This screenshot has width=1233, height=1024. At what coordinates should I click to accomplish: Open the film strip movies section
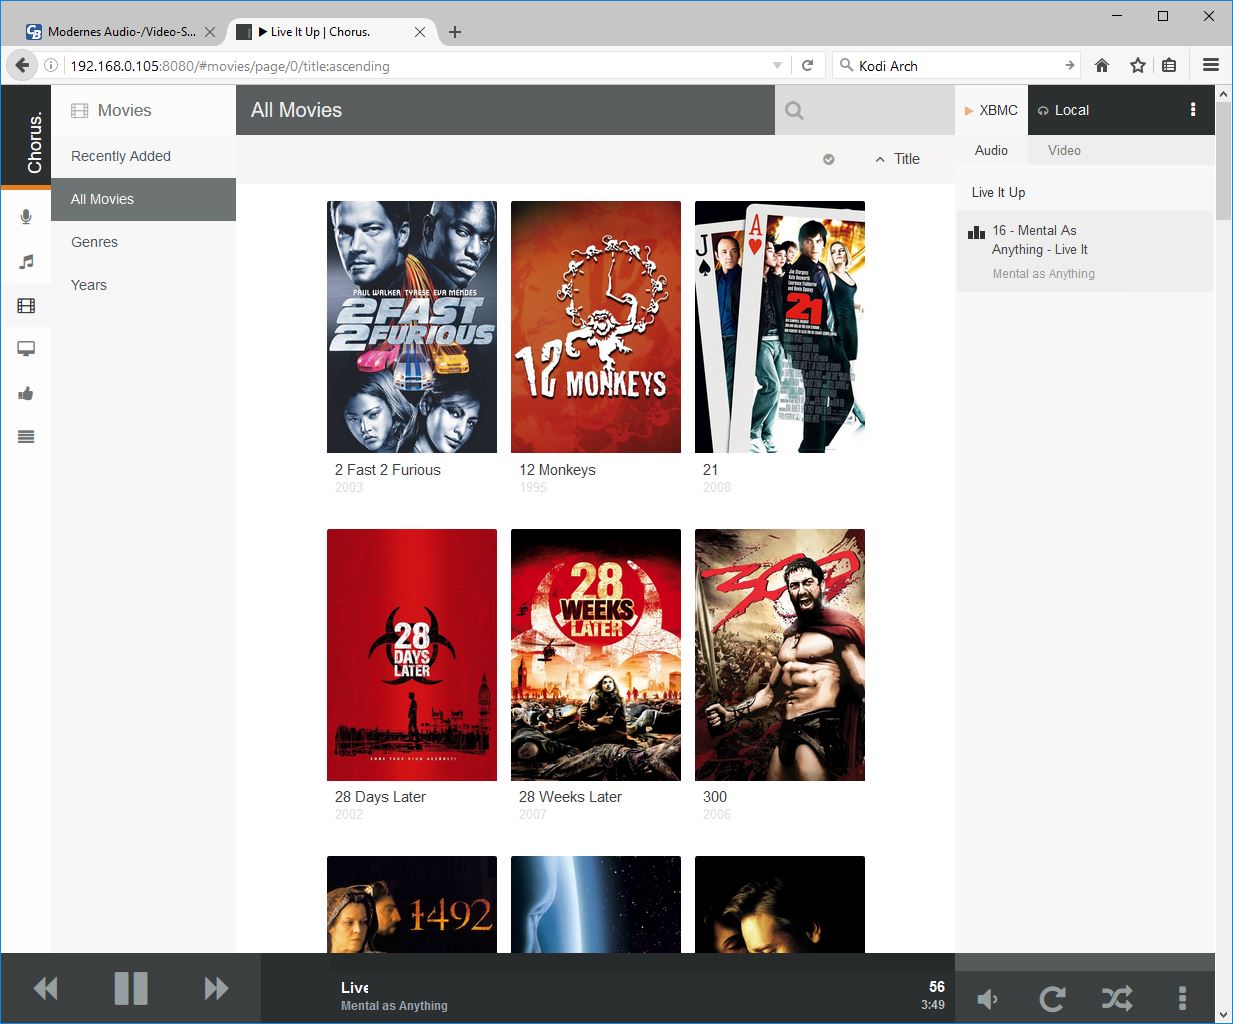[26, 306]
